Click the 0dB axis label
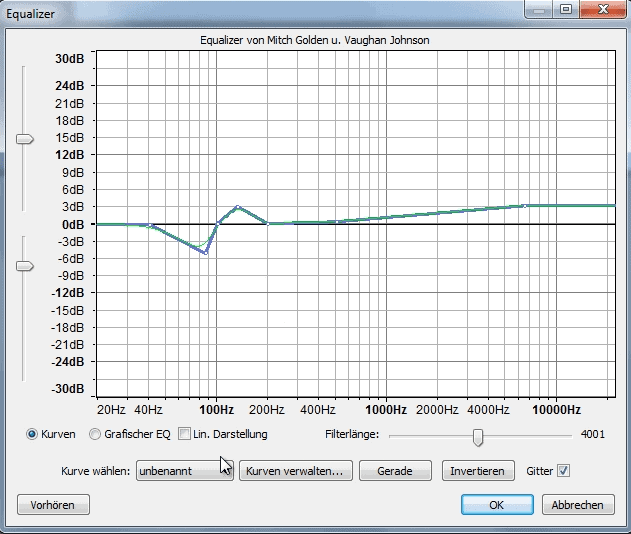631x534 pixels. [73, 224]
